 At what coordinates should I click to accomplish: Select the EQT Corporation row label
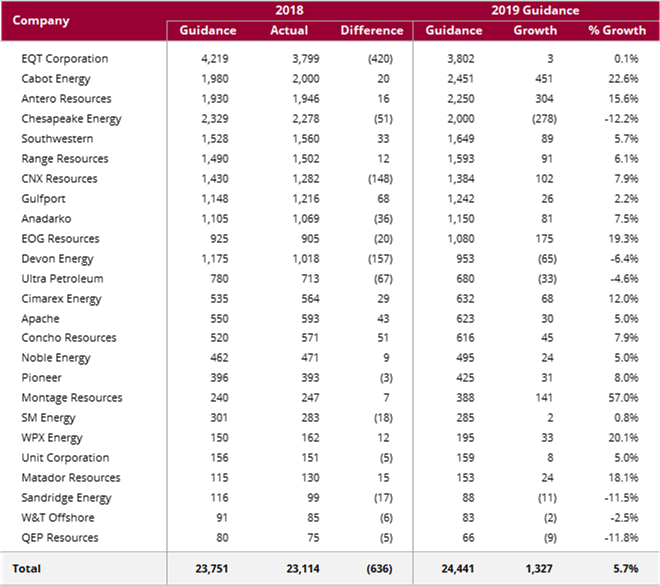point(65,59)
